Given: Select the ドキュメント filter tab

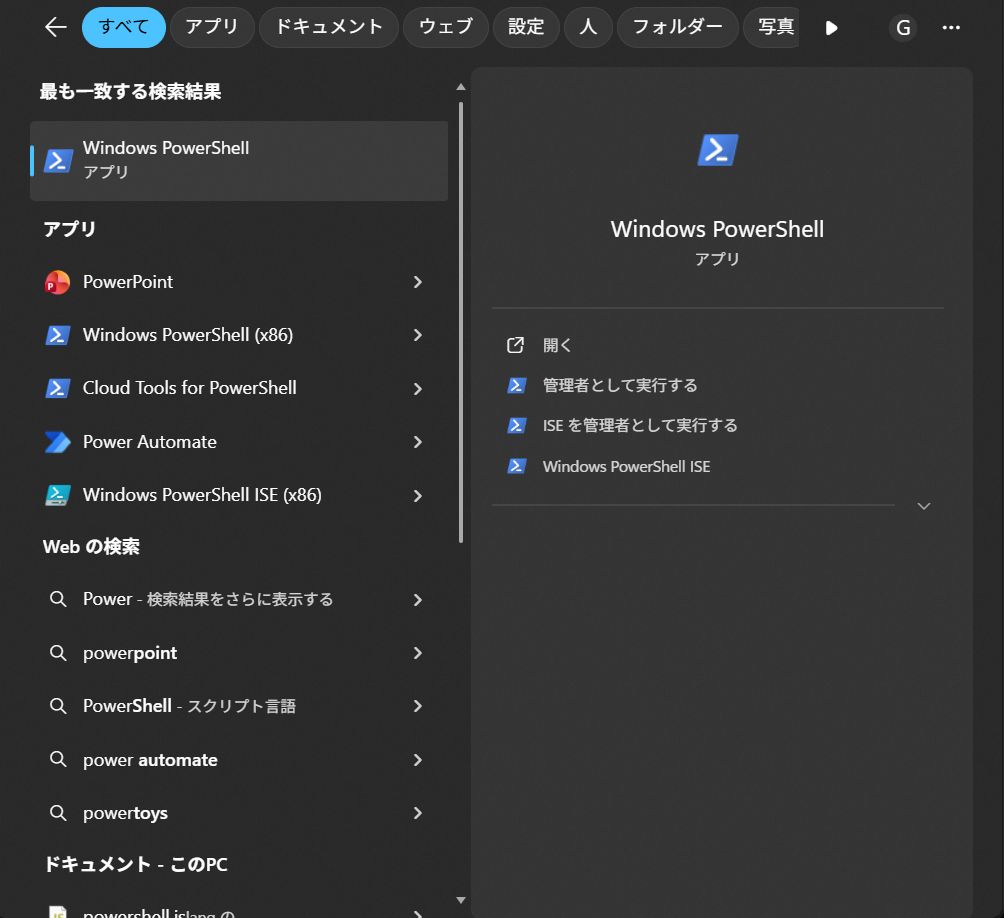Looking at the screenshot, I should [328, 27].
